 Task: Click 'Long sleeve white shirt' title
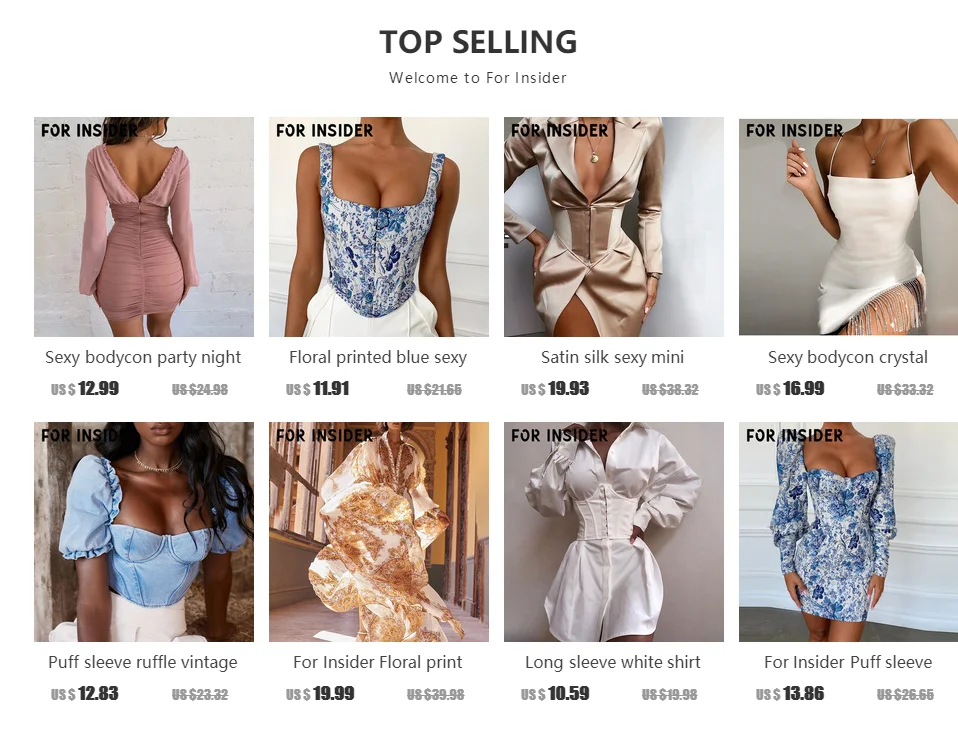pos(613,662)
